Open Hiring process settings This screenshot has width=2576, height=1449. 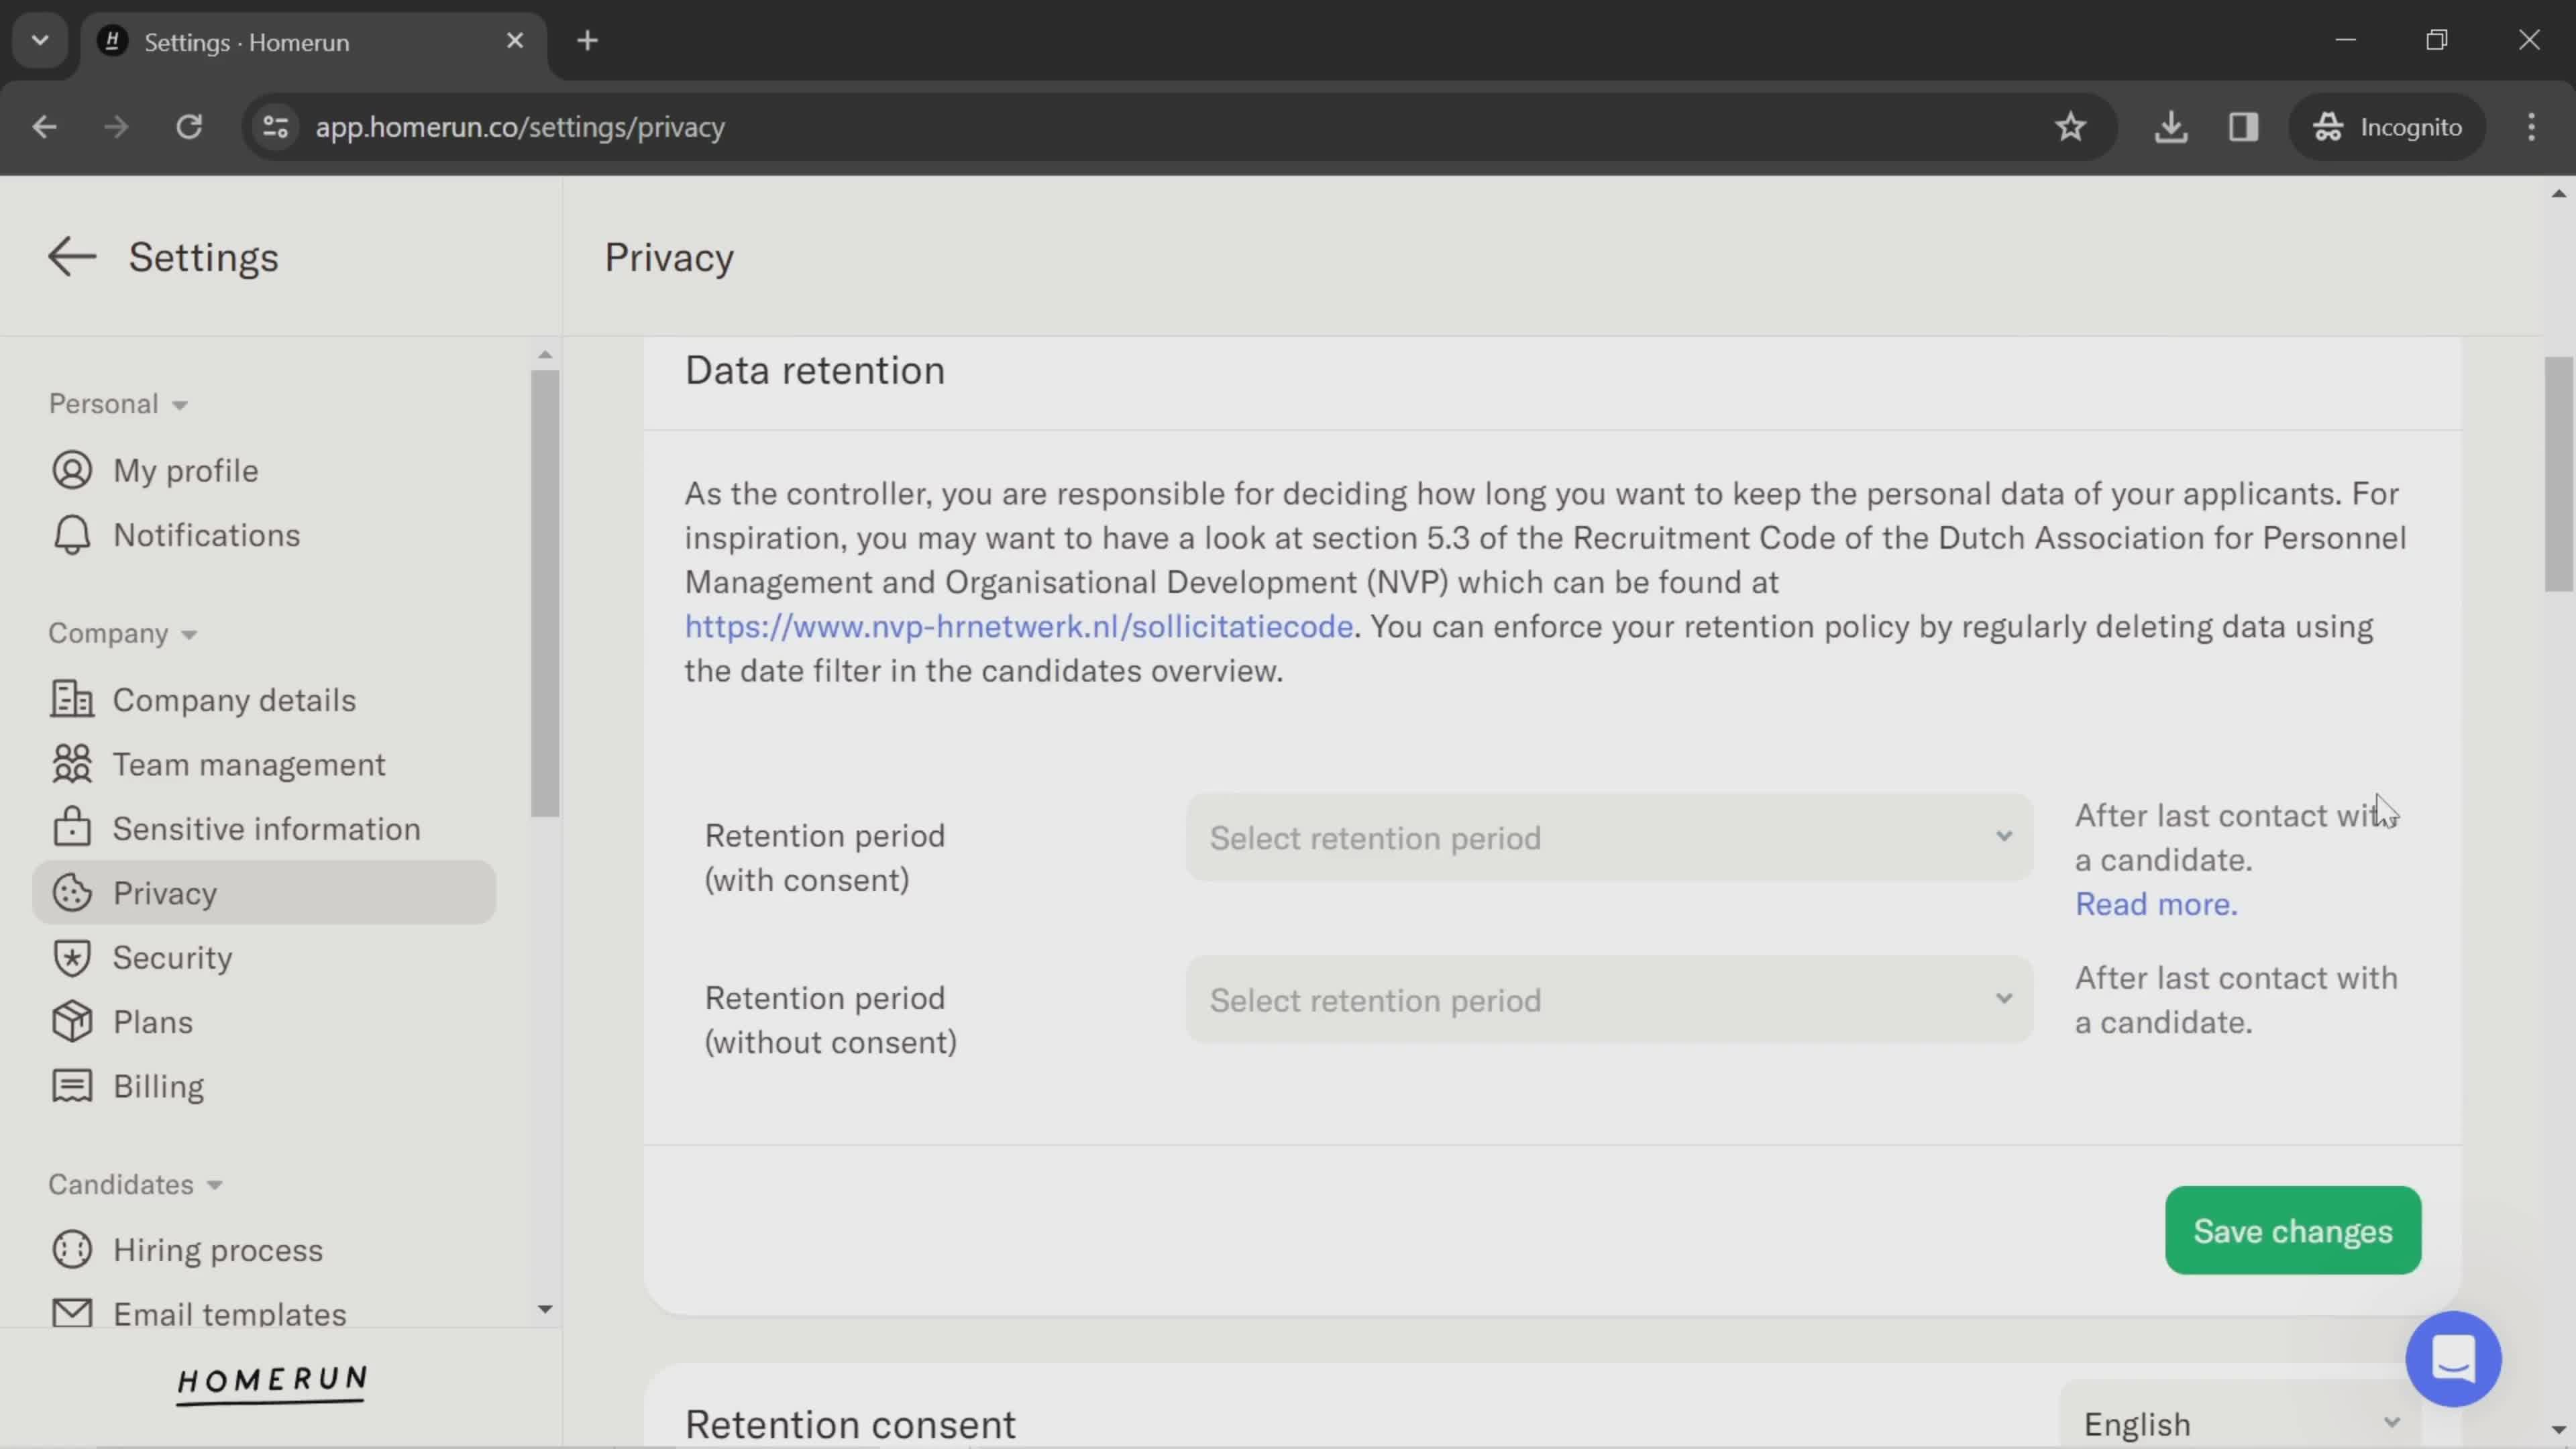click(218, 1250)
